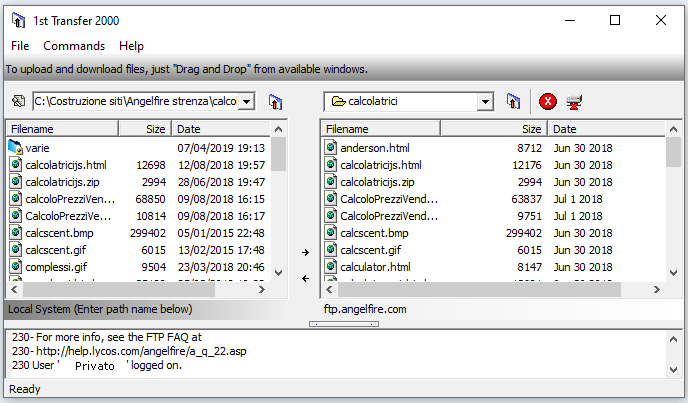Click remote size value 8712

(529, 148)
